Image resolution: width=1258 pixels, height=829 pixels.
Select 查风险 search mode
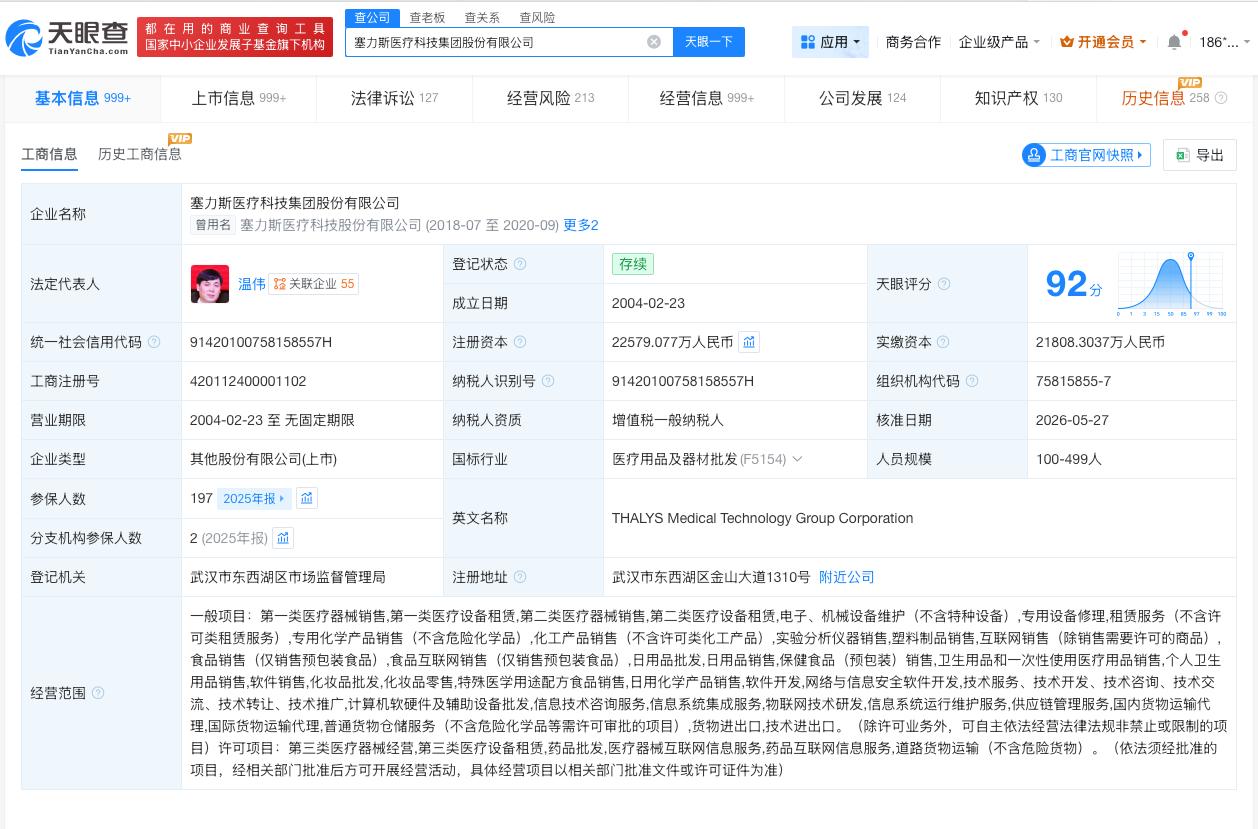coord(537,17)
